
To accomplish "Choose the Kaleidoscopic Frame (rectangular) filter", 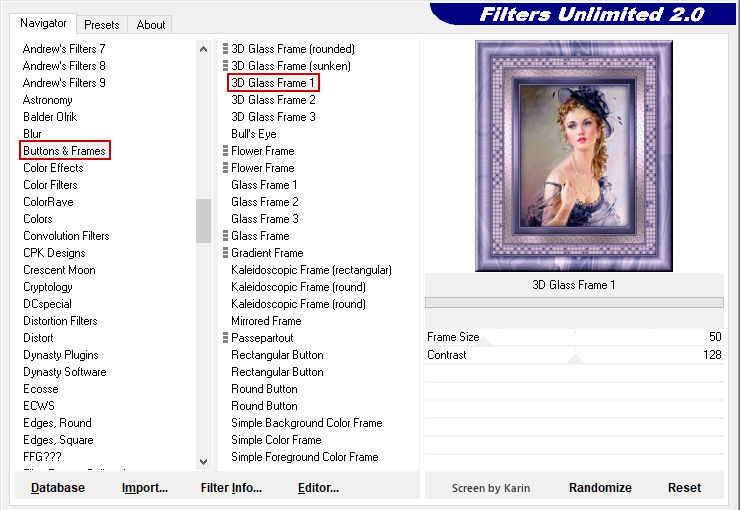I will [x=311, y=270].
